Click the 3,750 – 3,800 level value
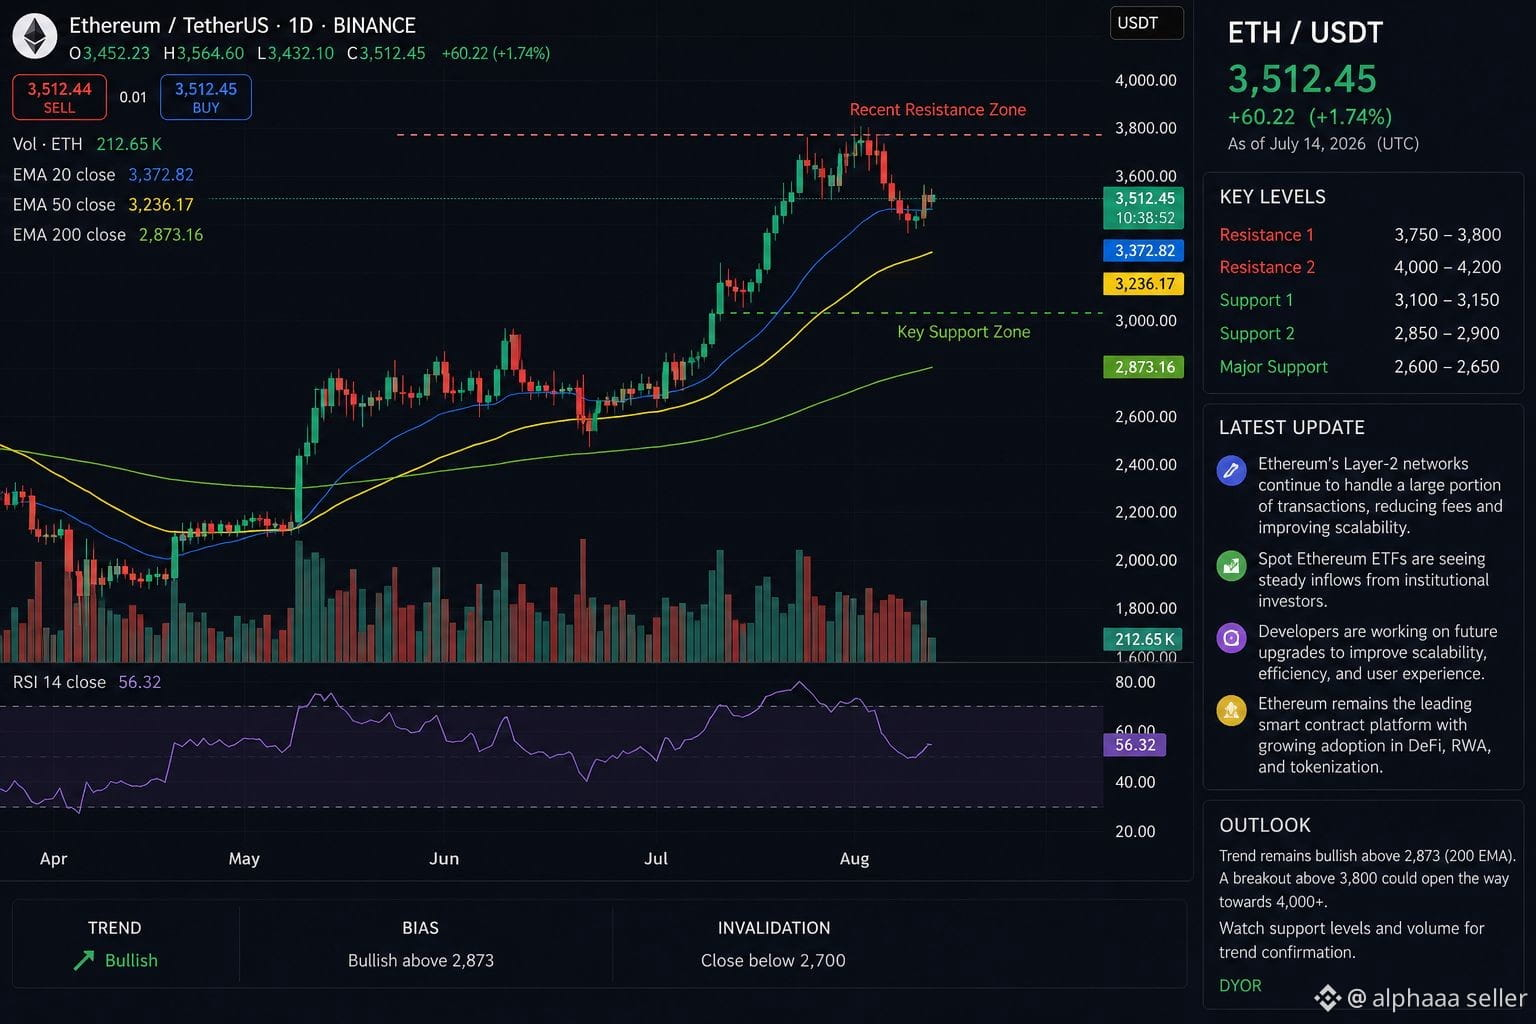This screenshot has height=1024, width=1536. point(1447,235)
